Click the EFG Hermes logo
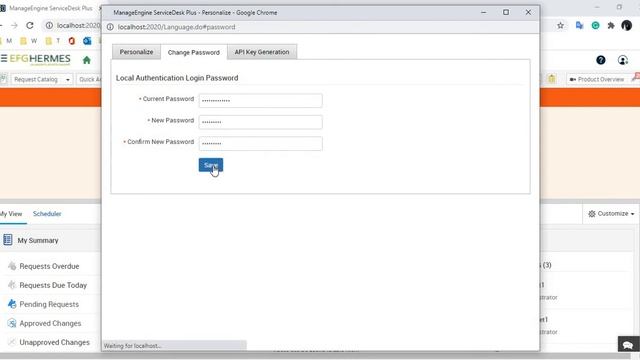 coord(40,59)
